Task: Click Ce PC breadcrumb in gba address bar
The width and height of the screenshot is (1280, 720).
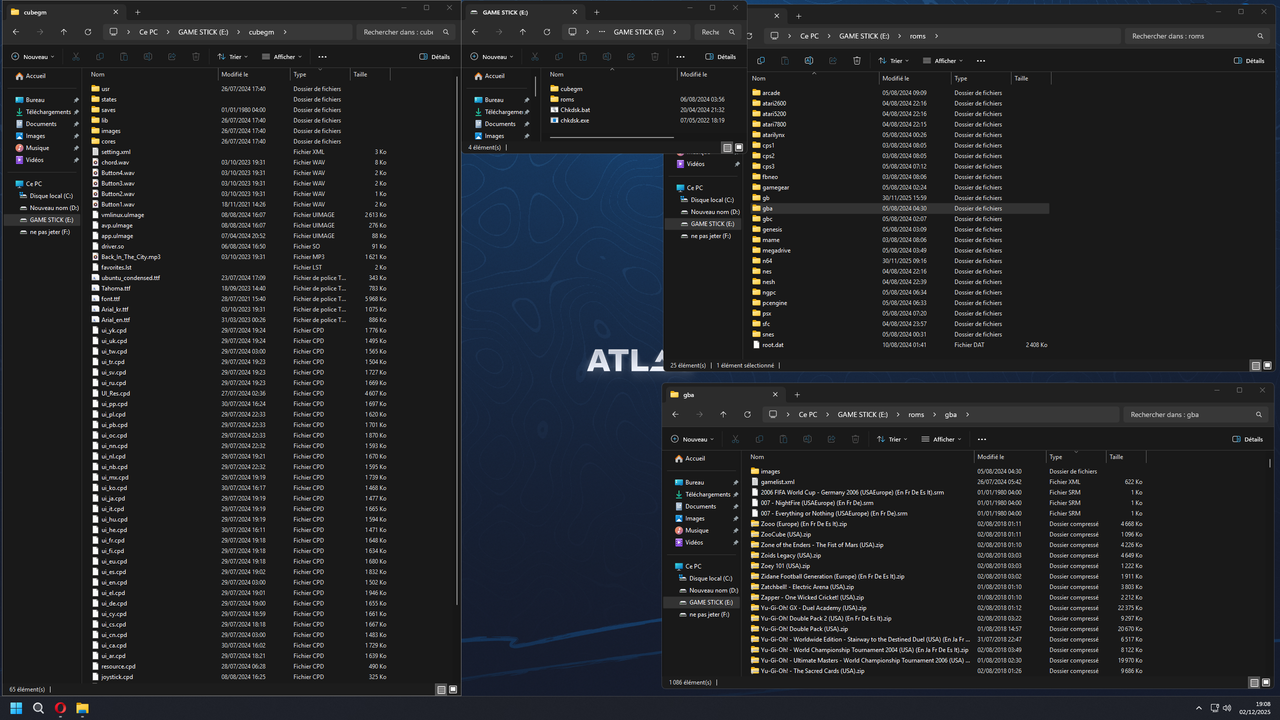Action: (x=807, y=414)
